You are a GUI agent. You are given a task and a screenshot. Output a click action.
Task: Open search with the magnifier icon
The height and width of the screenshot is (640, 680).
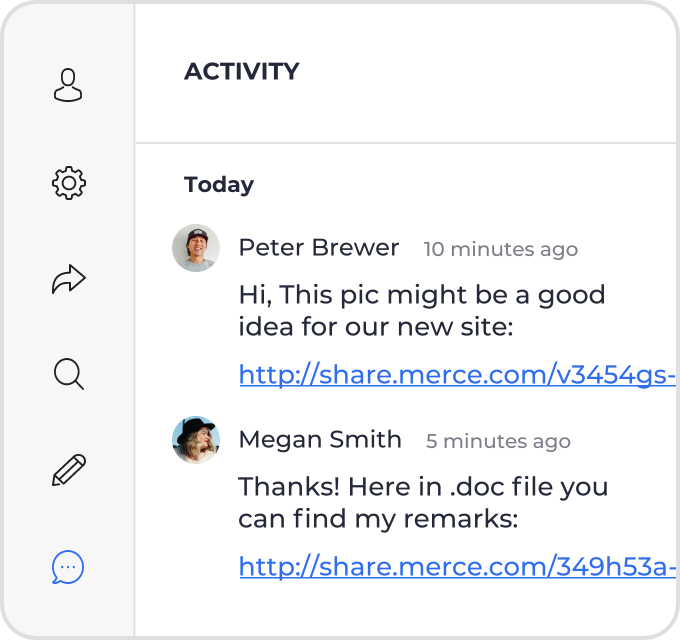[69, 374]
